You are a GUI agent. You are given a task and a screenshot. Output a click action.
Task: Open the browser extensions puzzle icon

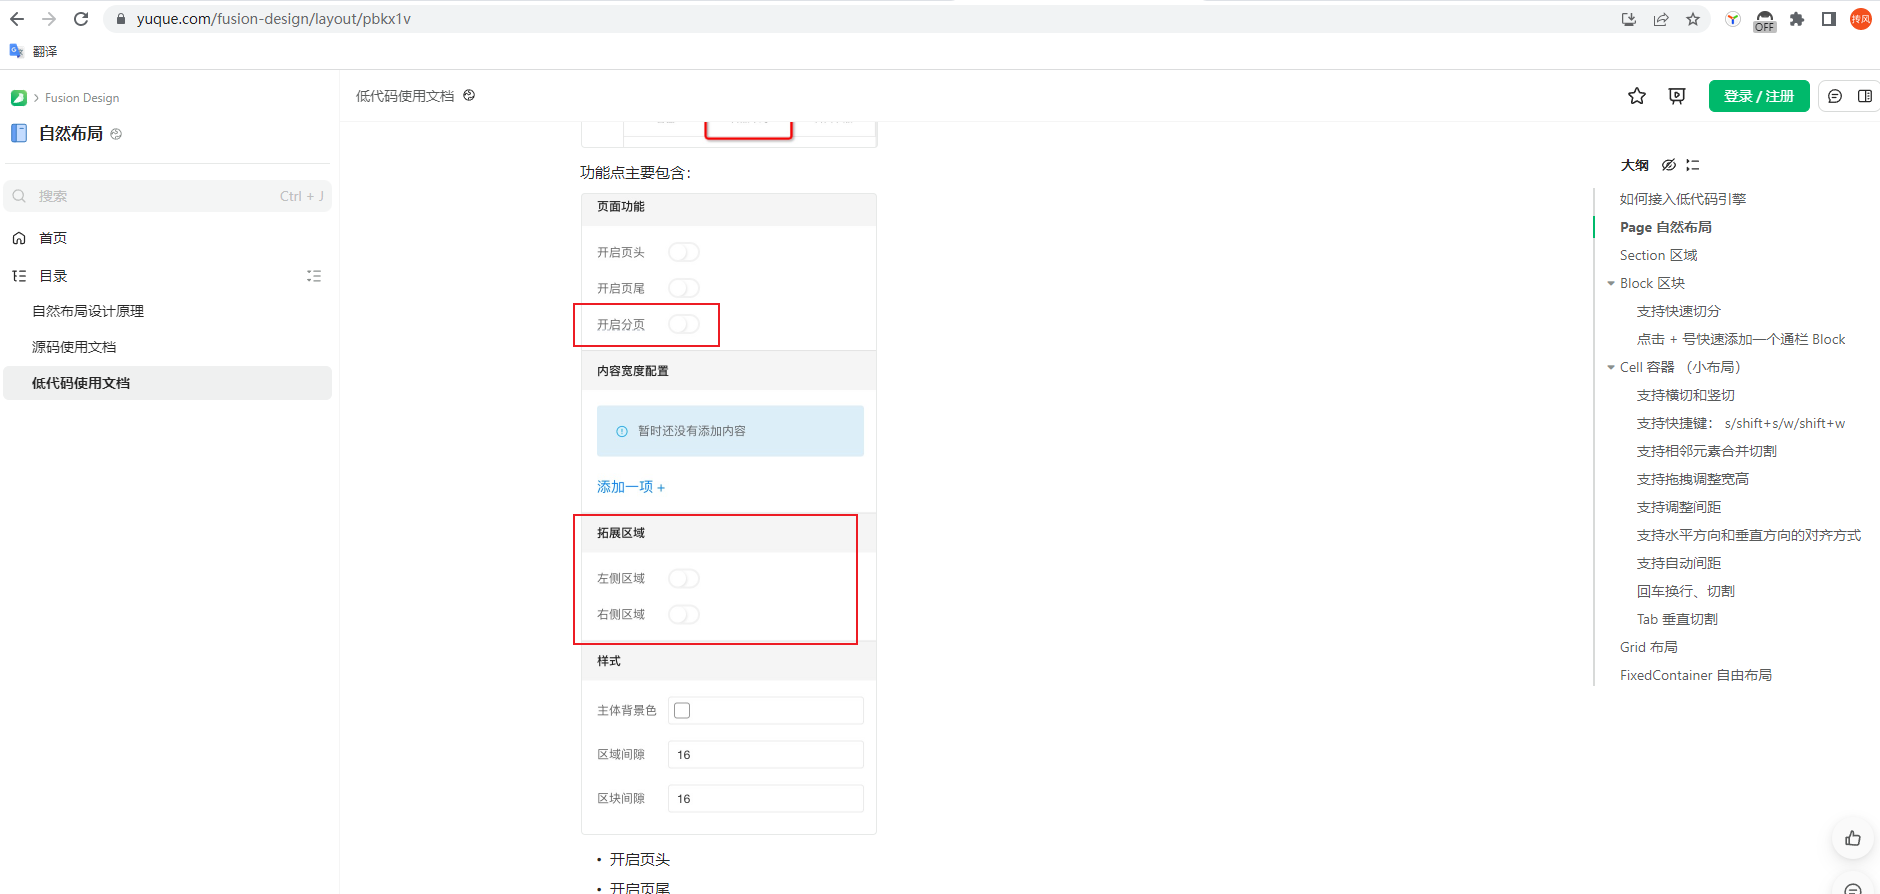coord(1797,19)
